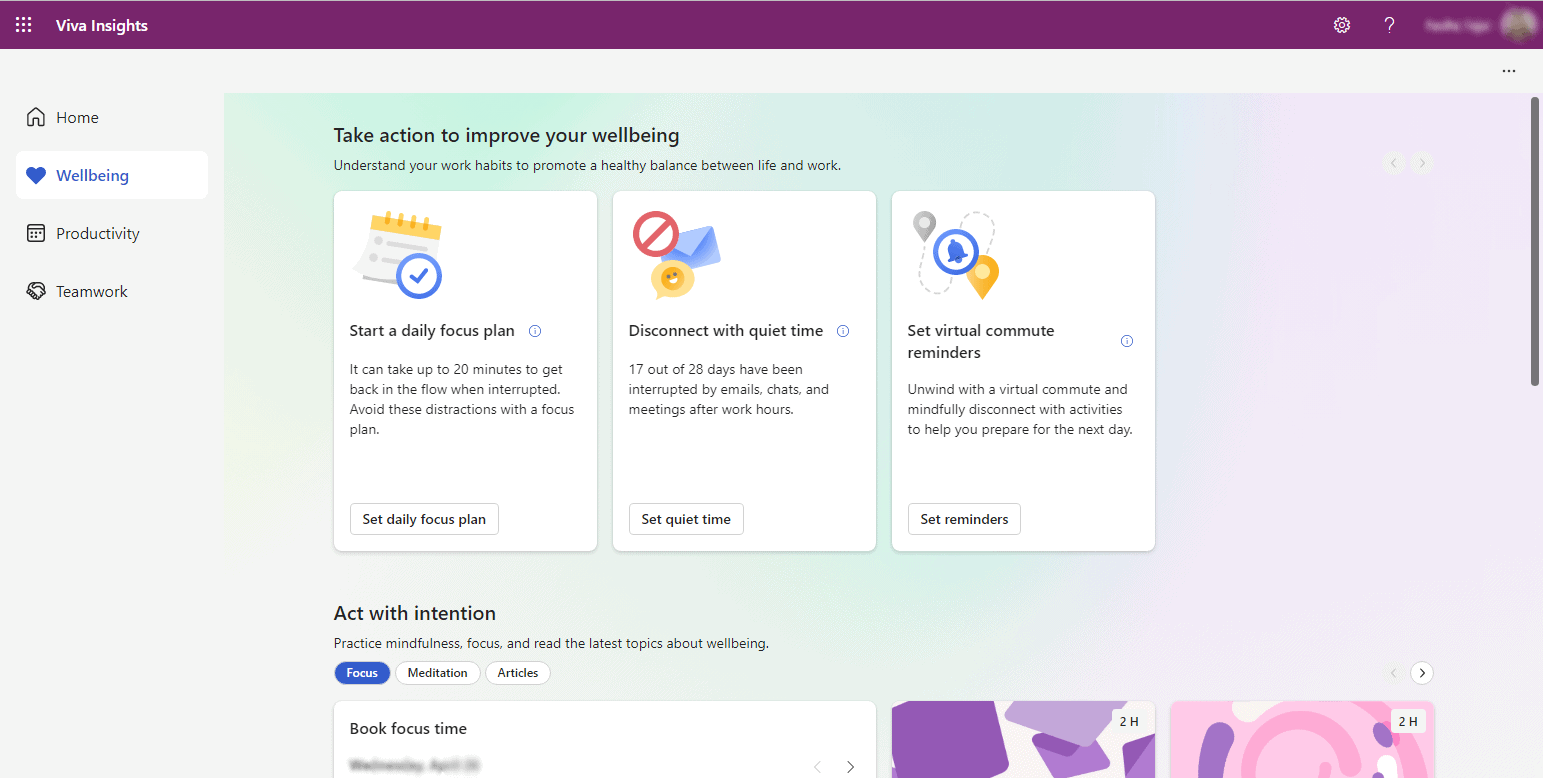This screenshot has height=778, width=1543.
Task: Click 'Set virtual commute reminders' title
Action: [x=981, y=341]
